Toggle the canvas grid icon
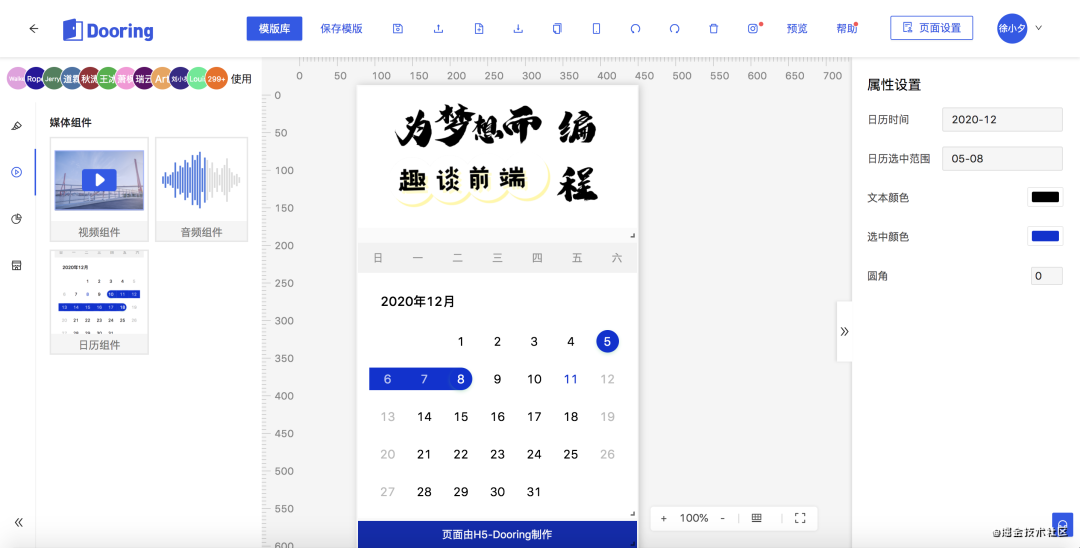 (x=756, y=518)
